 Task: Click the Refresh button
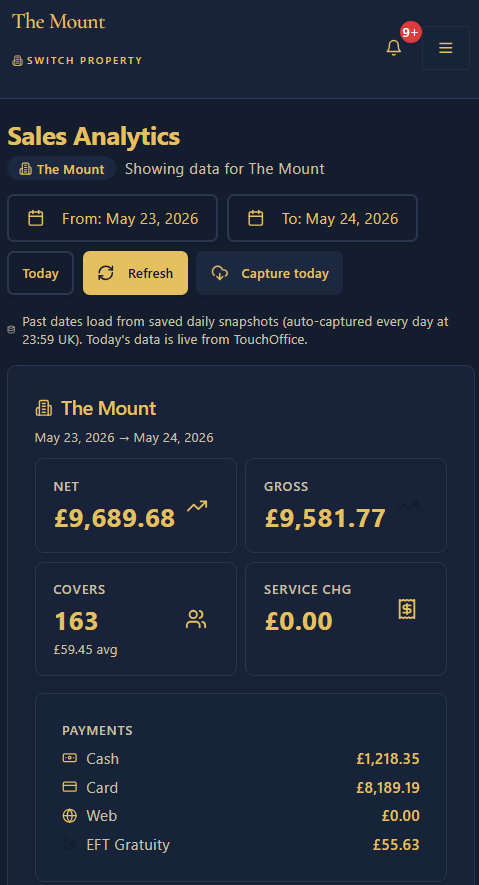[x=135, y=273]
